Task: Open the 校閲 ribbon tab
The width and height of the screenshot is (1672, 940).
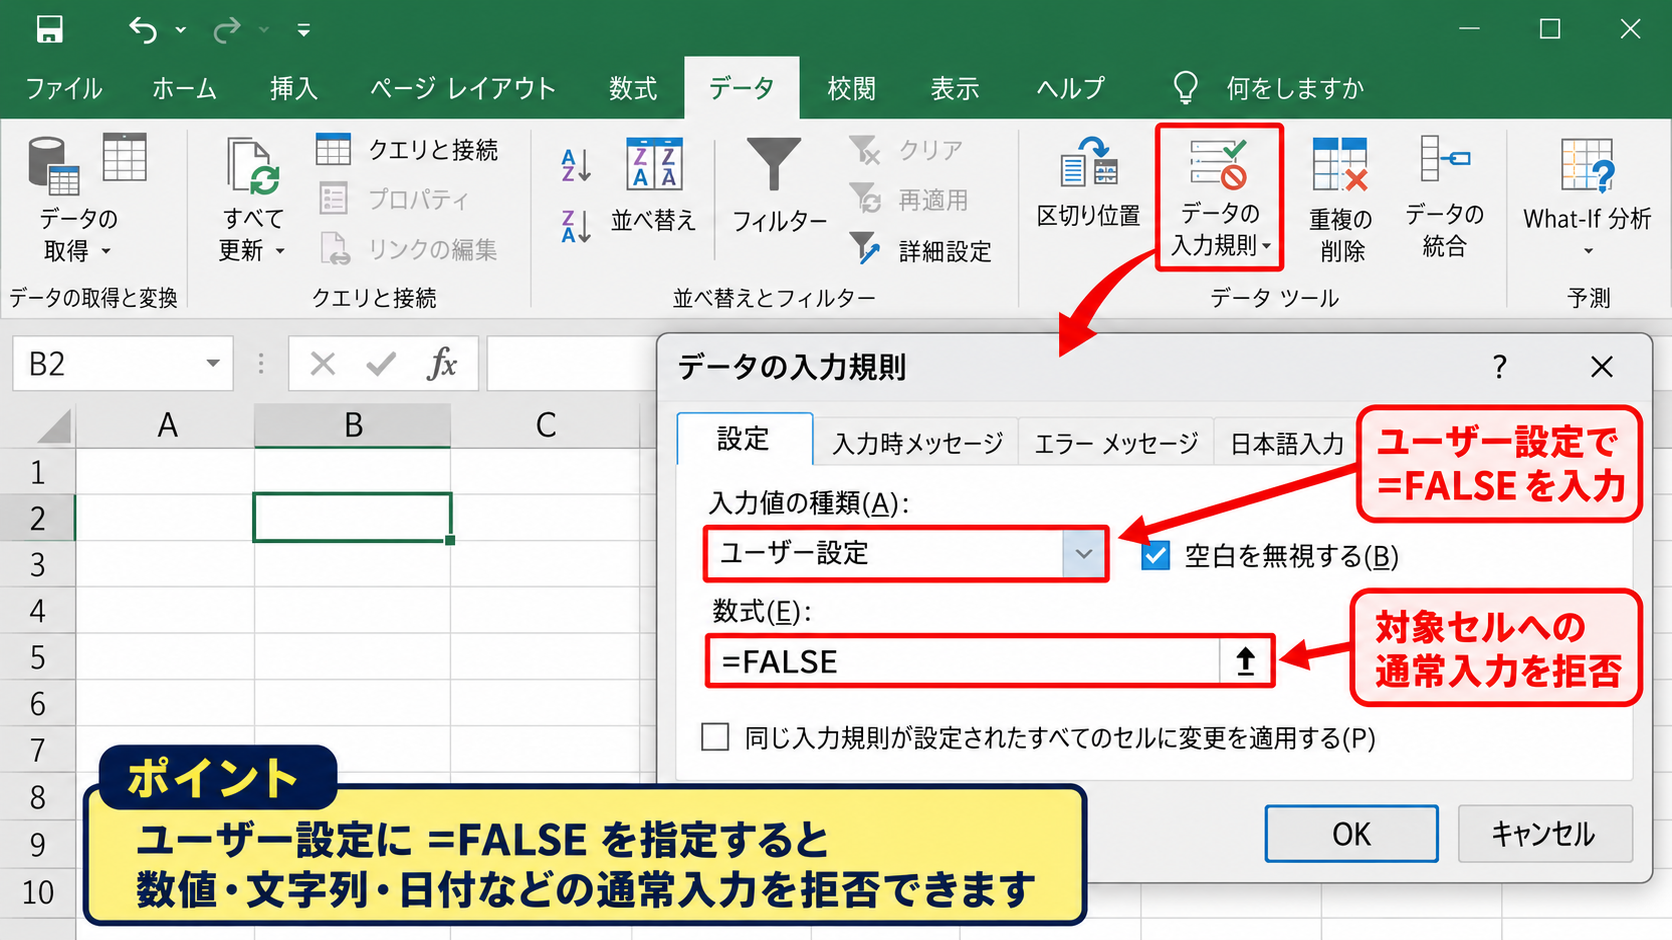Action: coord(851,89)
